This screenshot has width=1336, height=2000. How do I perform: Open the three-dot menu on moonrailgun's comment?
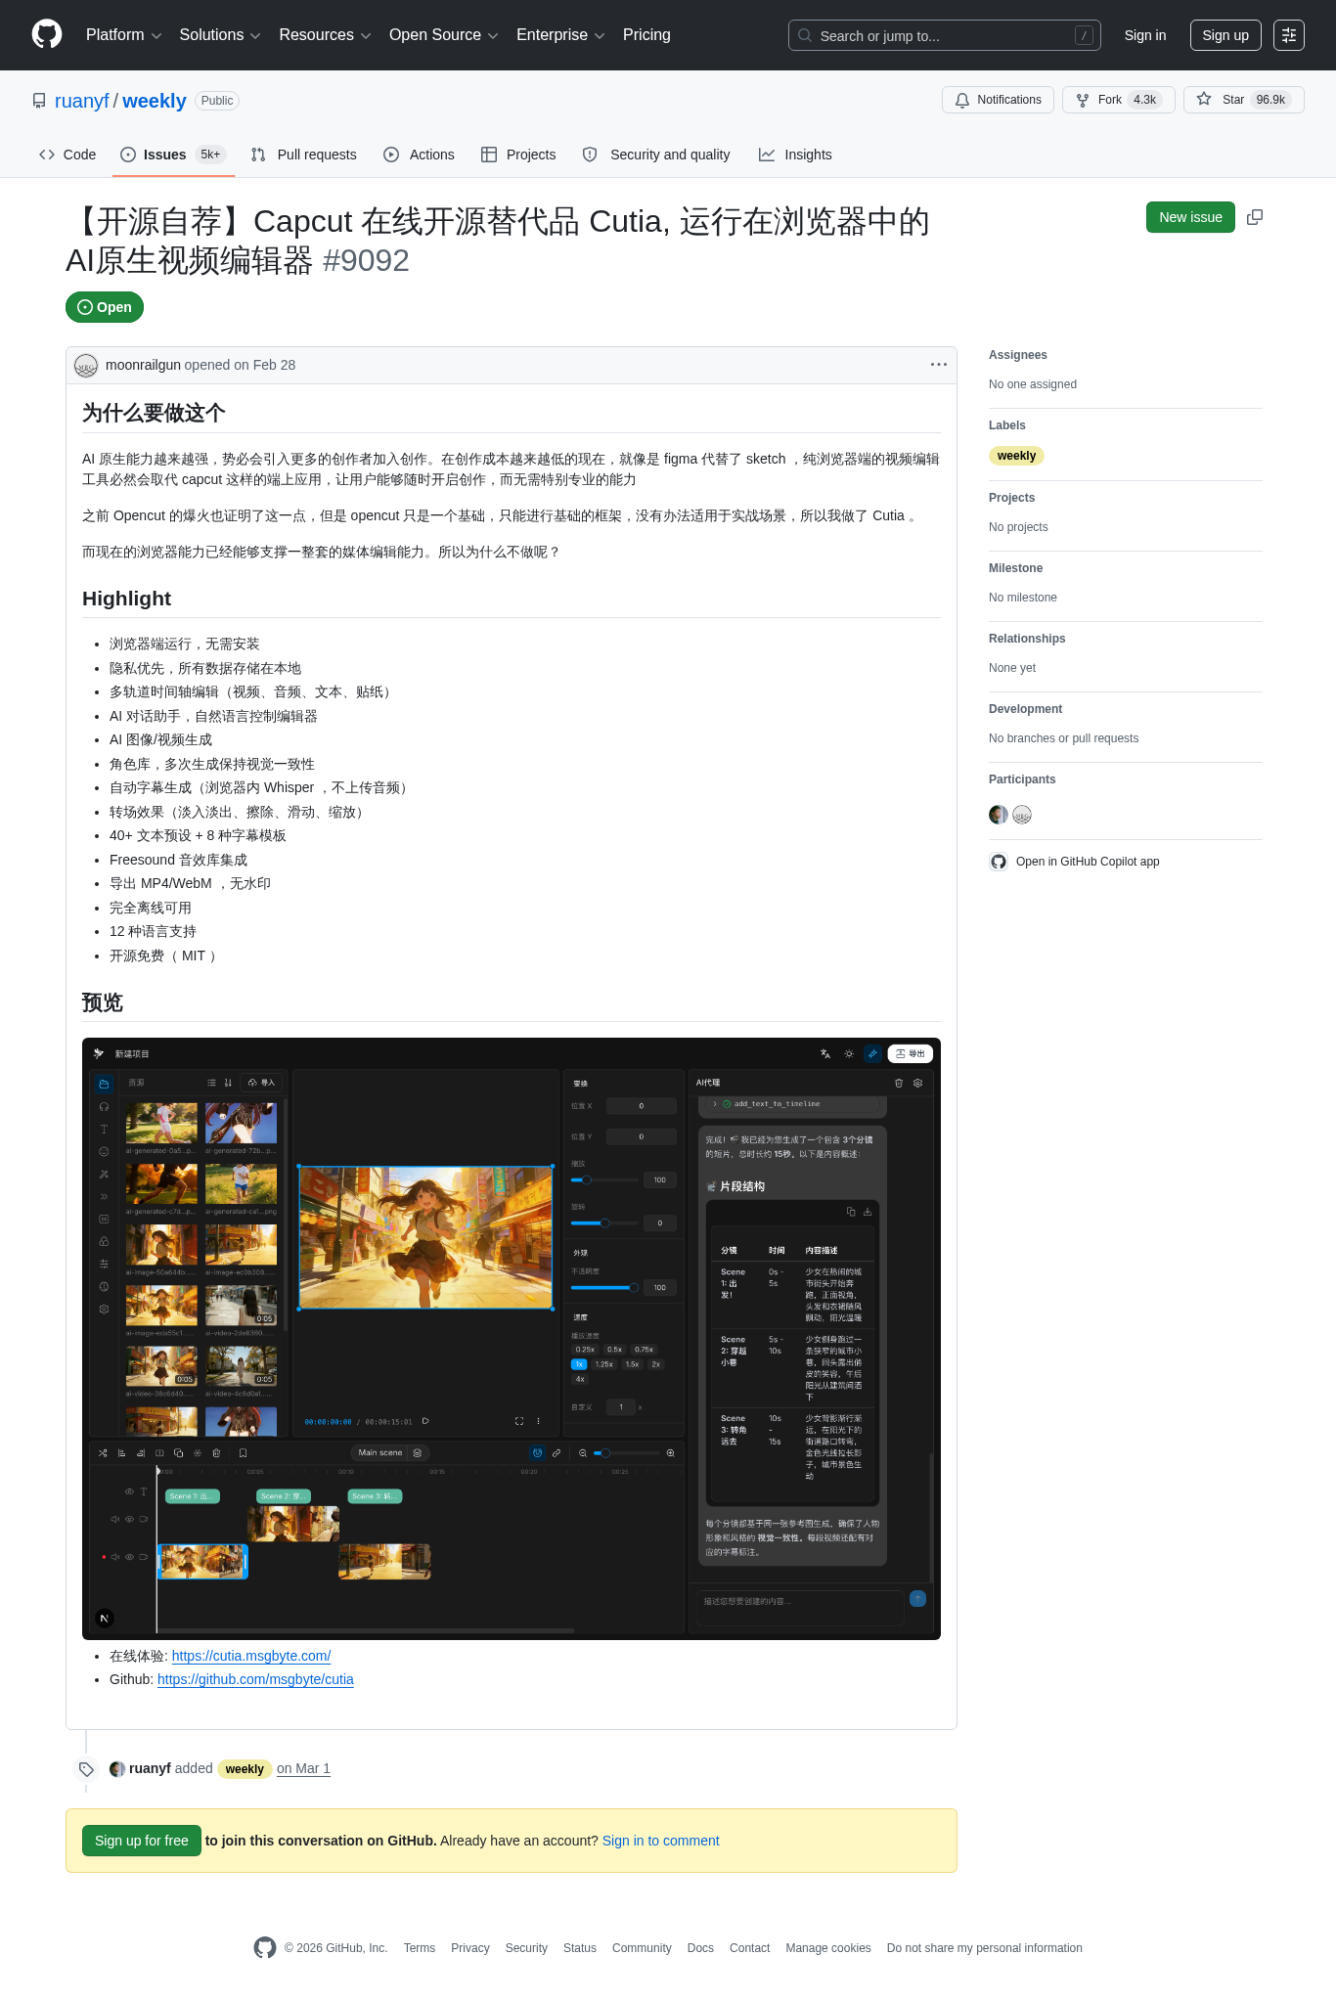938,364
